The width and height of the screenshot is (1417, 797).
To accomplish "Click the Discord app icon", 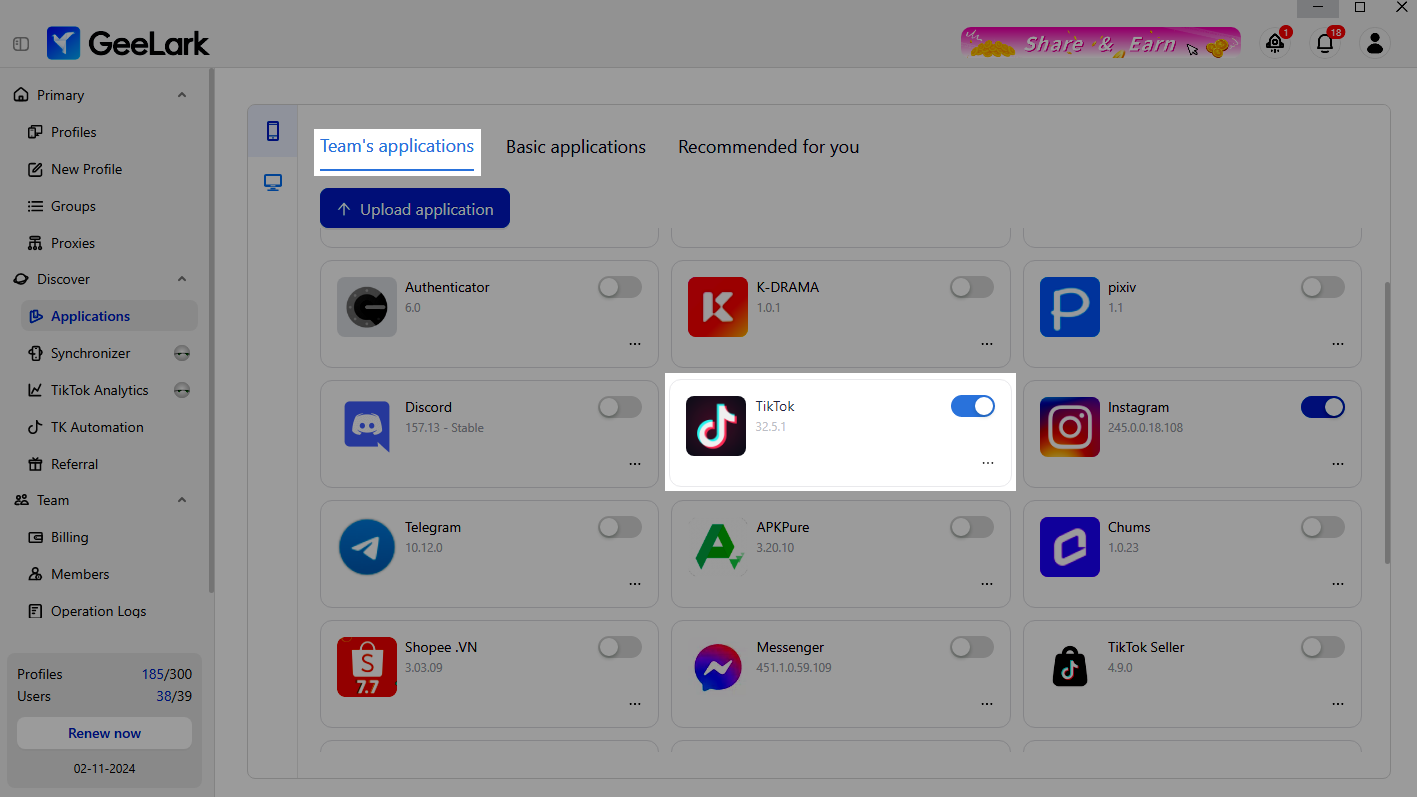I will [x=367, y=427].
